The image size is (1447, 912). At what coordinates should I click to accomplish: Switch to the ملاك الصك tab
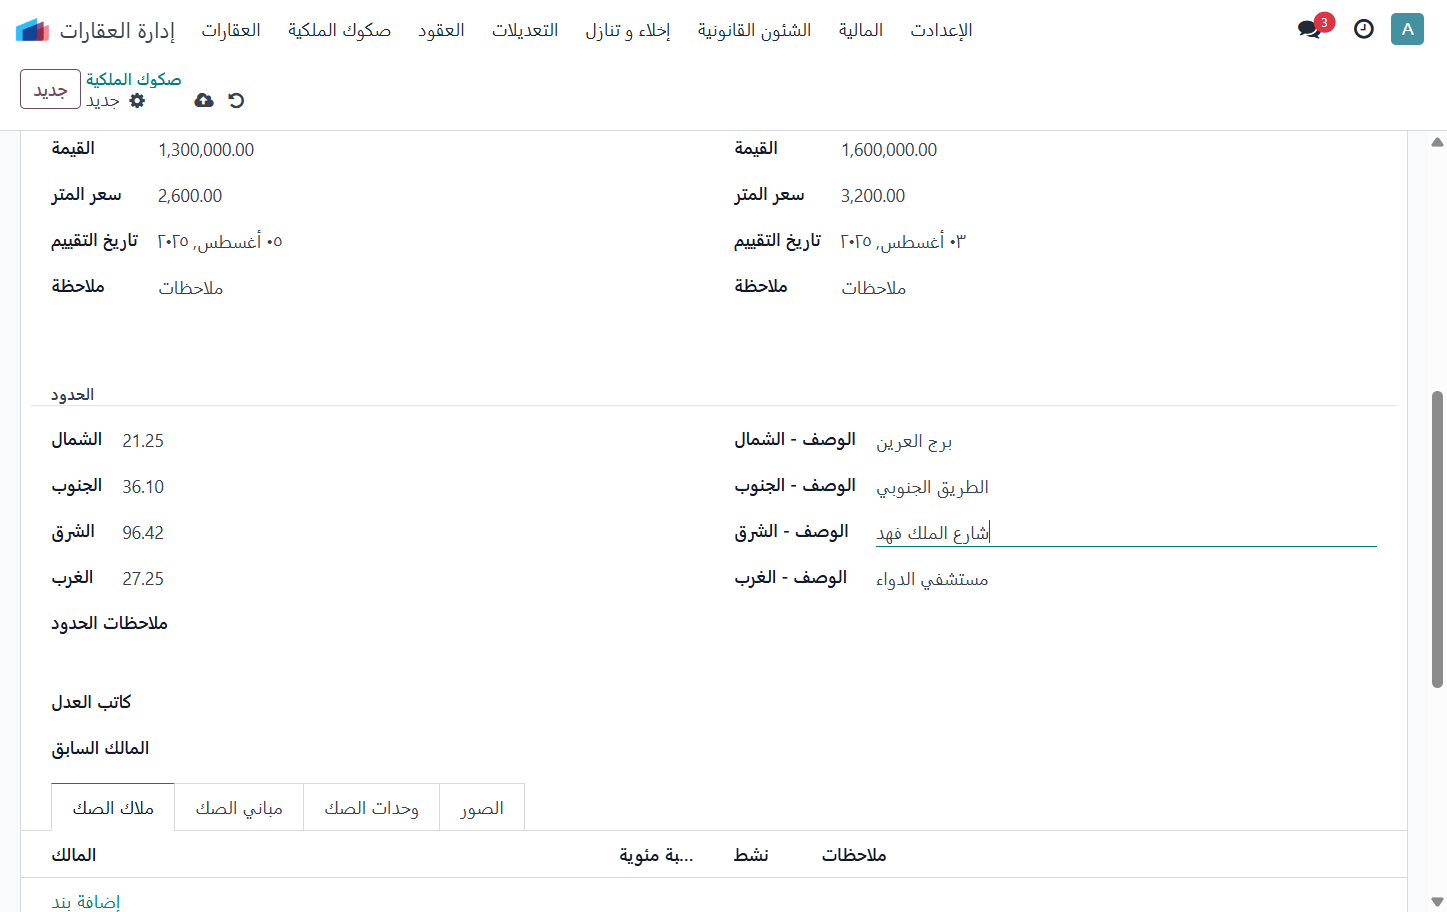pos(113,808)
